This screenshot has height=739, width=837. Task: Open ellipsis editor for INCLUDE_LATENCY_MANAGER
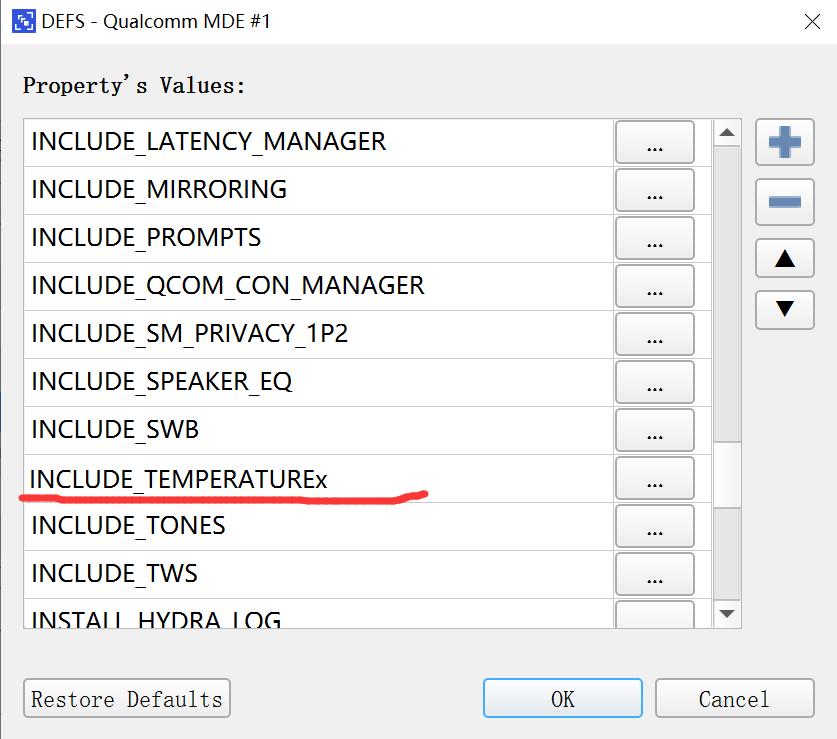(x=654, y=142)
